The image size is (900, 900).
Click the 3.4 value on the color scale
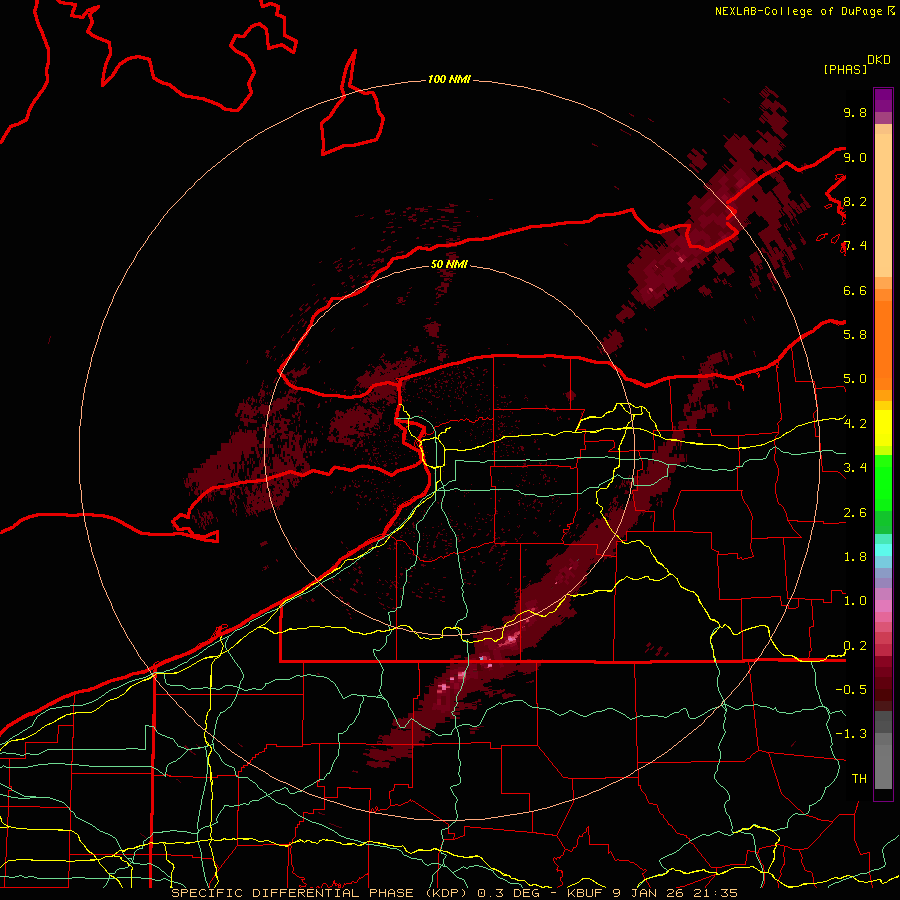(855, 468)
